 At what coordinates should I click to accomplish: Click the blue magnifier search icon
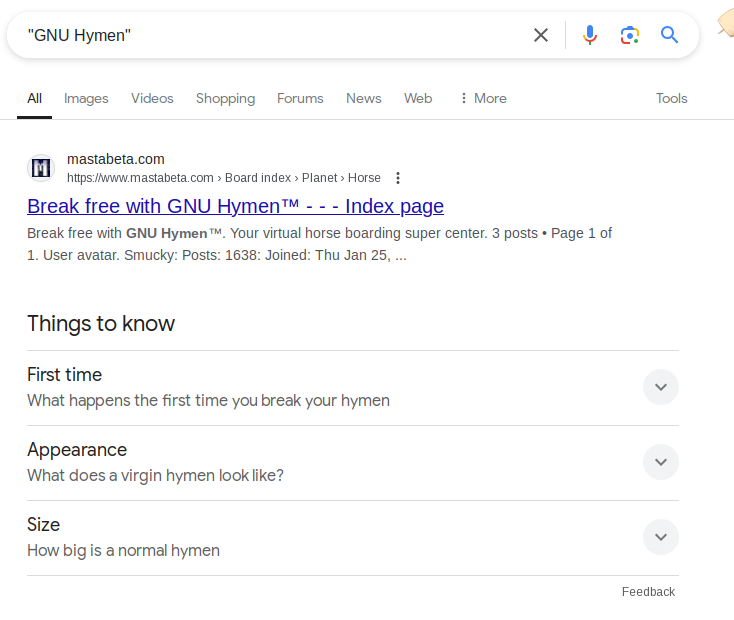[x=669, y=35]
